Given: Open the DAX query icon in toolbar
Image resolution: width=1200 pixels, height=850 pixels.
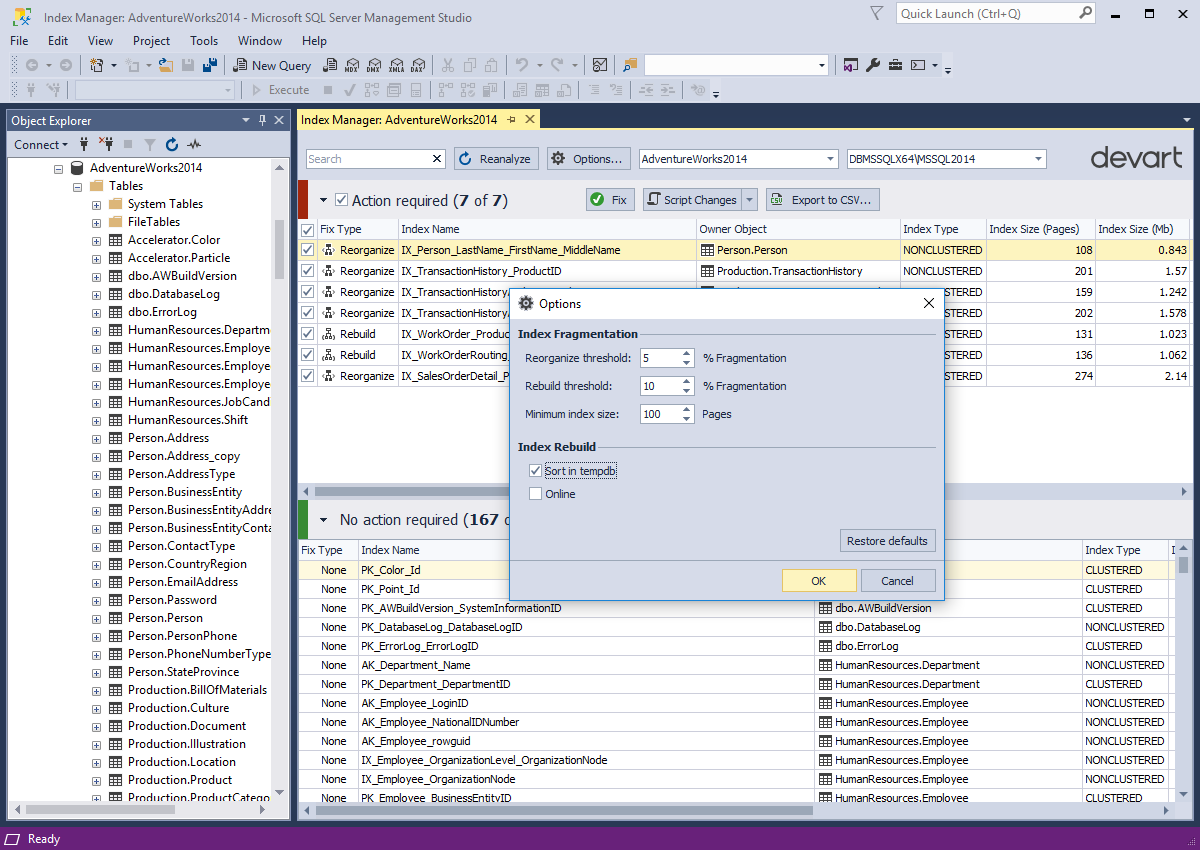Looking at the screenshot, I should [x=417, y=65].
